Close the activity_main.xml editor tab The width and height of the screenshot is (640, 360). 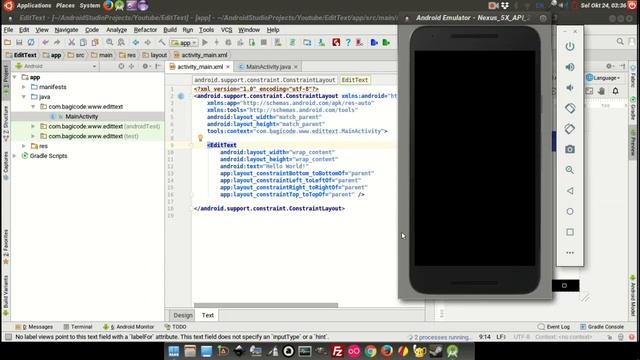228,67
